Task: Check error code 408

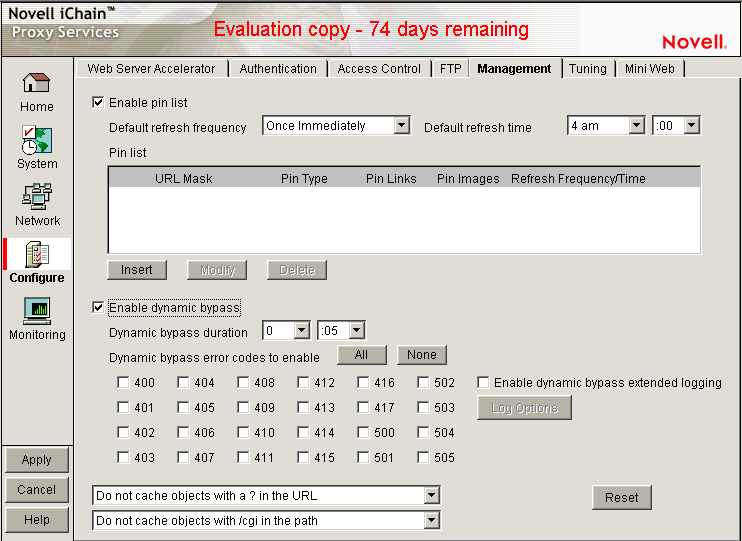Action: tap(243, 382)
